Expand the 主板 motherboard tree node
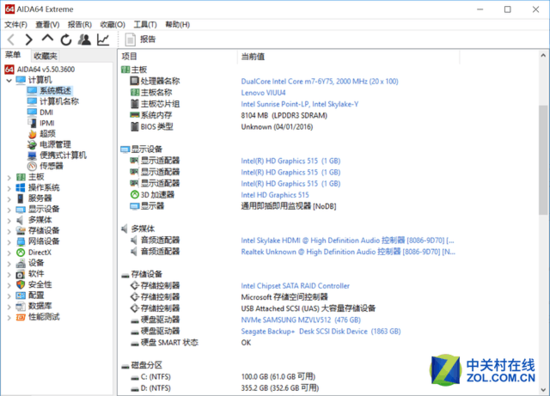550x396 pixels. (9, 177)
